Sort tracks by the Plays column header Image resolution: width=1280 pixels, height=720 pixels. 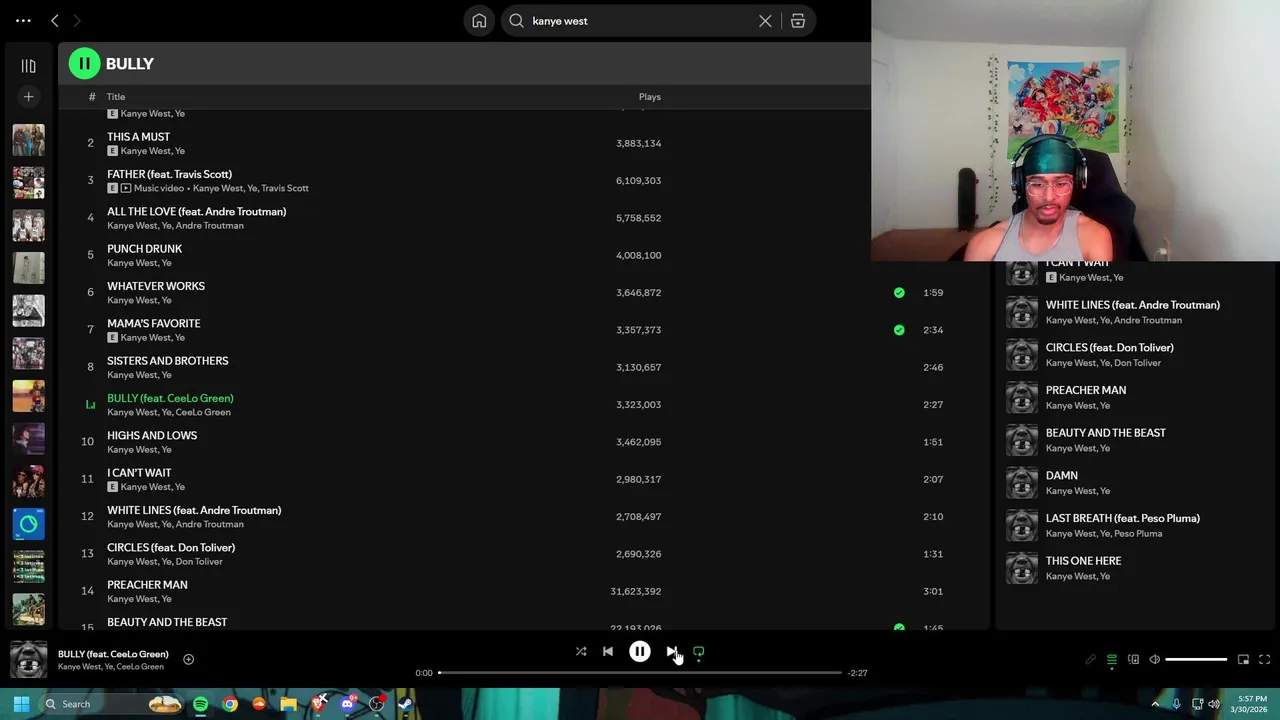[x=650, y=97]
